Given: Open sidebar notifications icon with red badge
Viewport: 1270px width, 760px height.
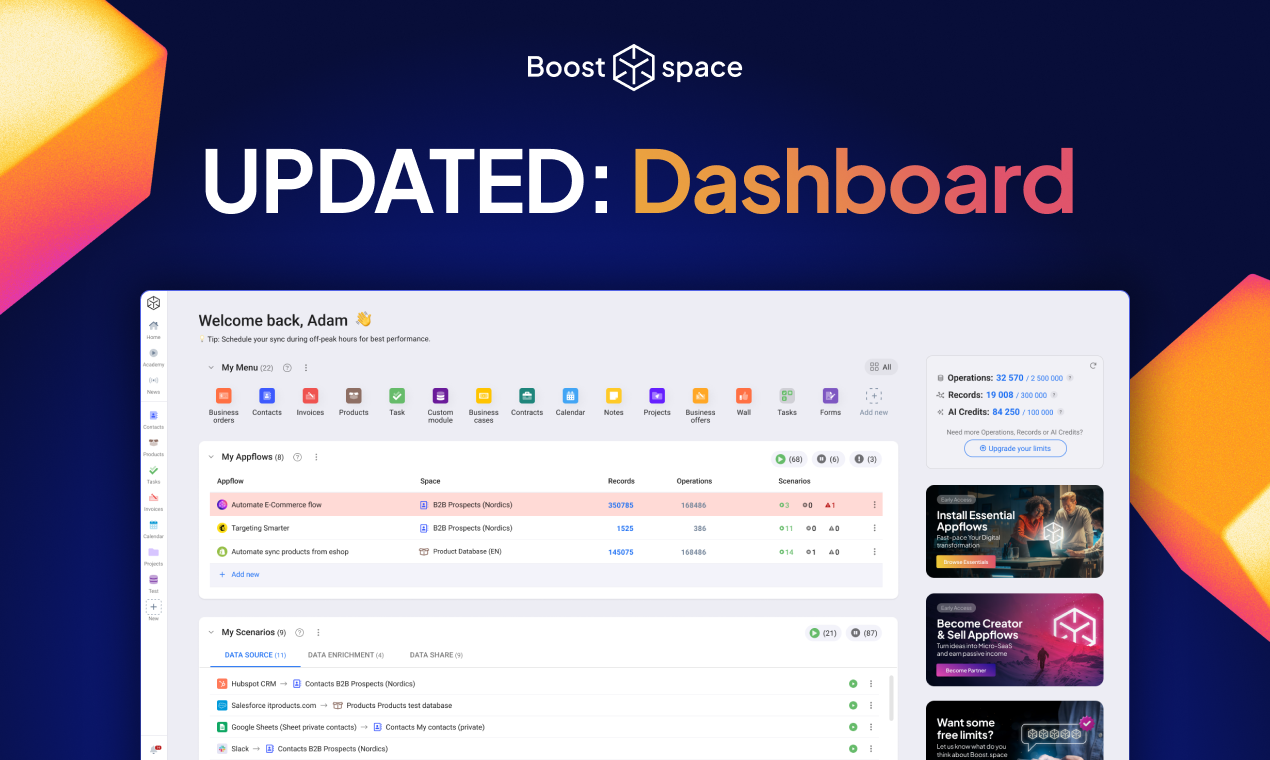Looking at the screenshot, I should 154,749.
